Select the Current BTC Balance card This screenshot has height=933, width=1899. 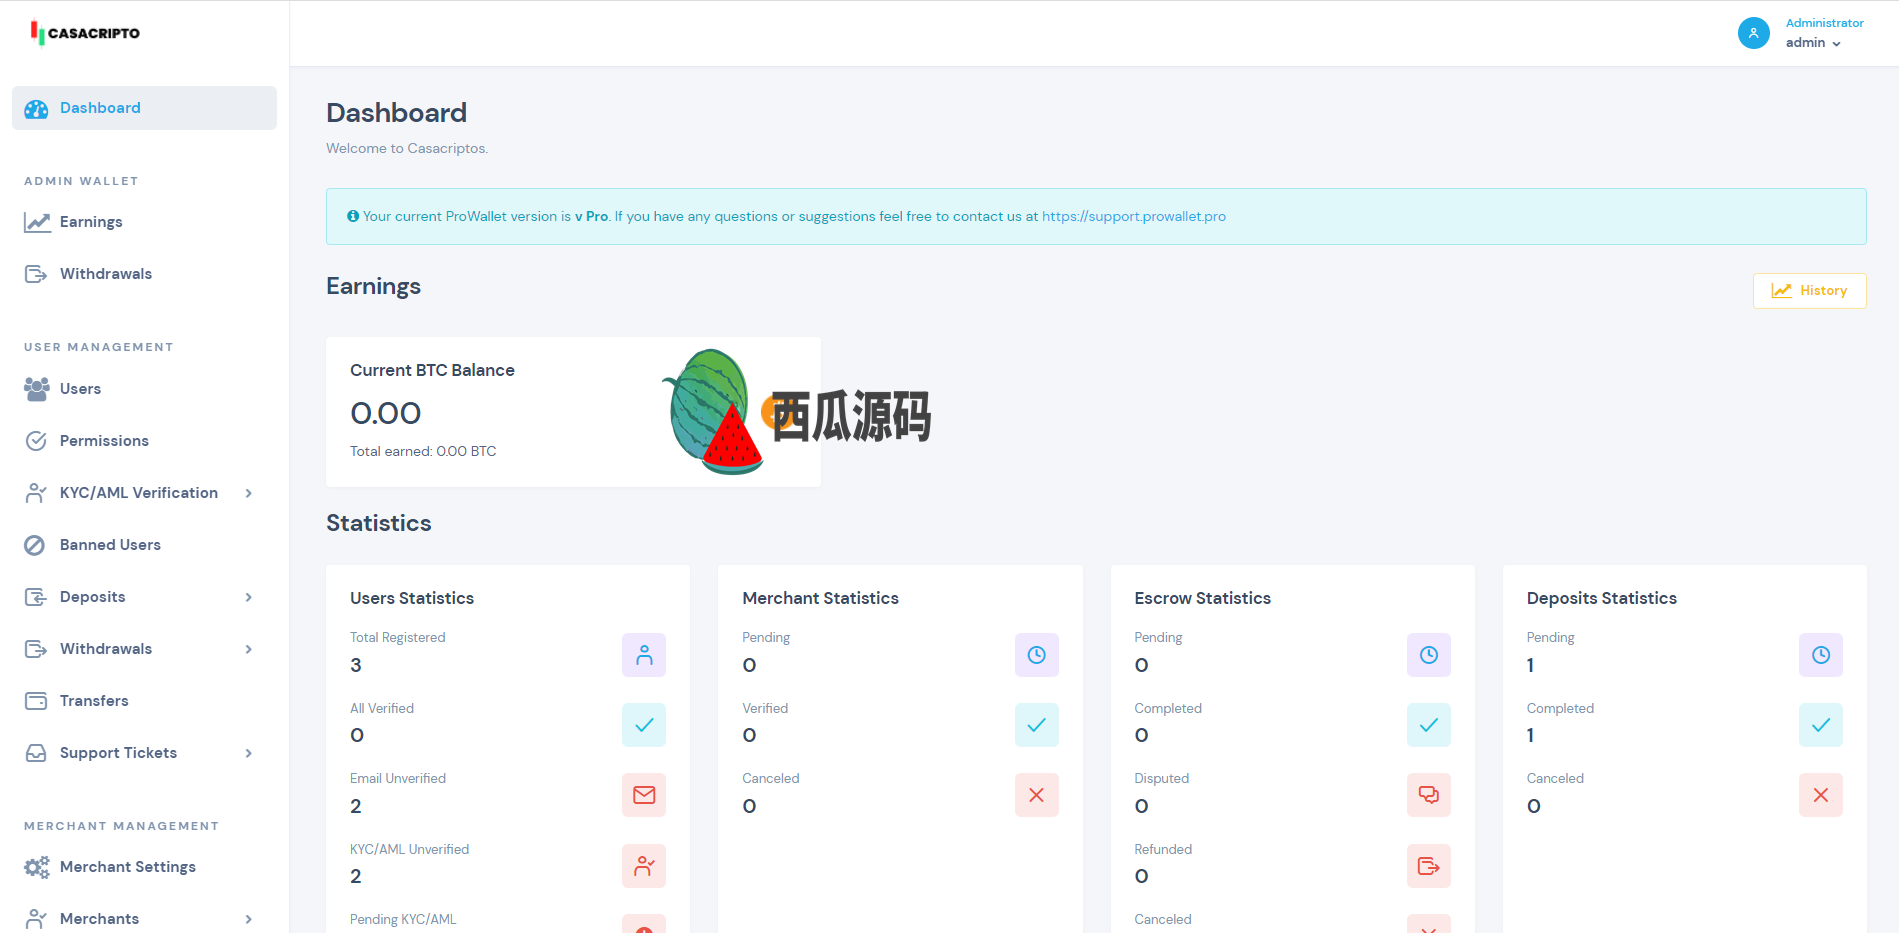click(x=573, y=412)
